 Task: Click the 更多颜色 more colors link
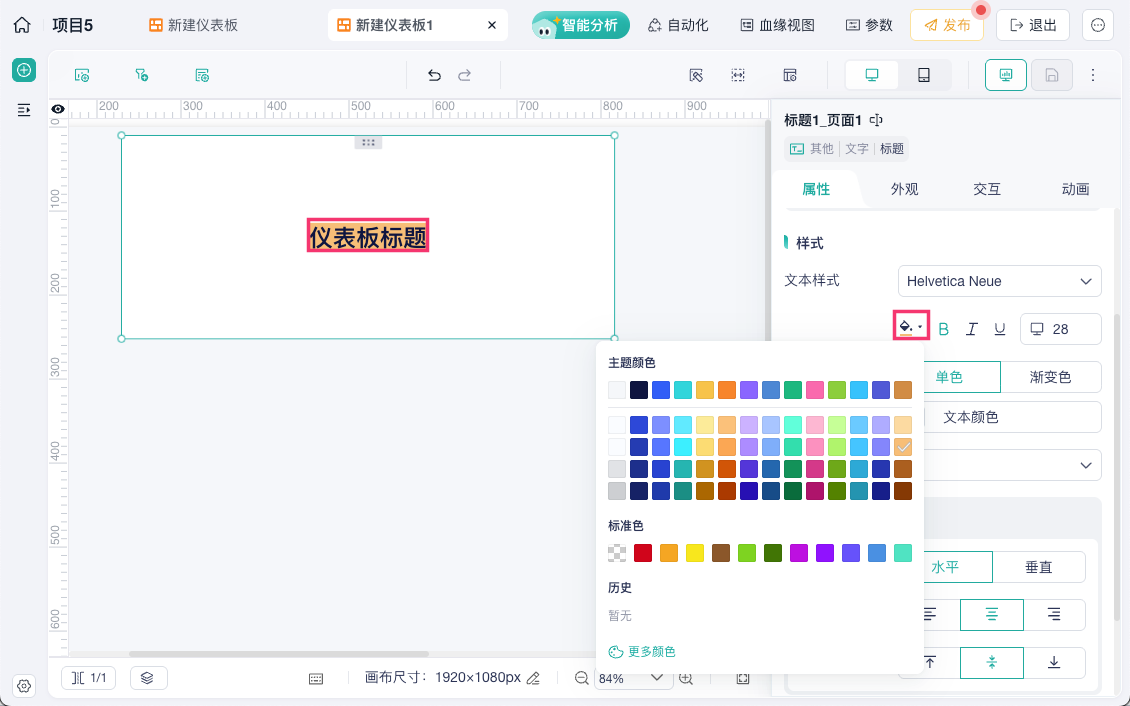coord(642,651)
